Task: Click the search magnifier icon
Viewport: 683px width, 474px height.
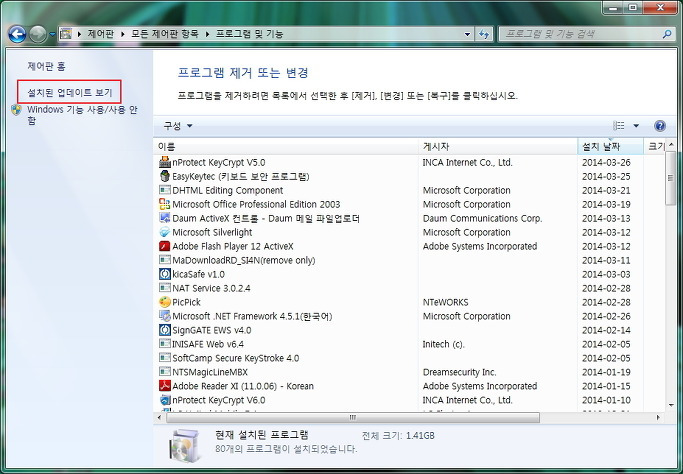Action: click(667, 34)
